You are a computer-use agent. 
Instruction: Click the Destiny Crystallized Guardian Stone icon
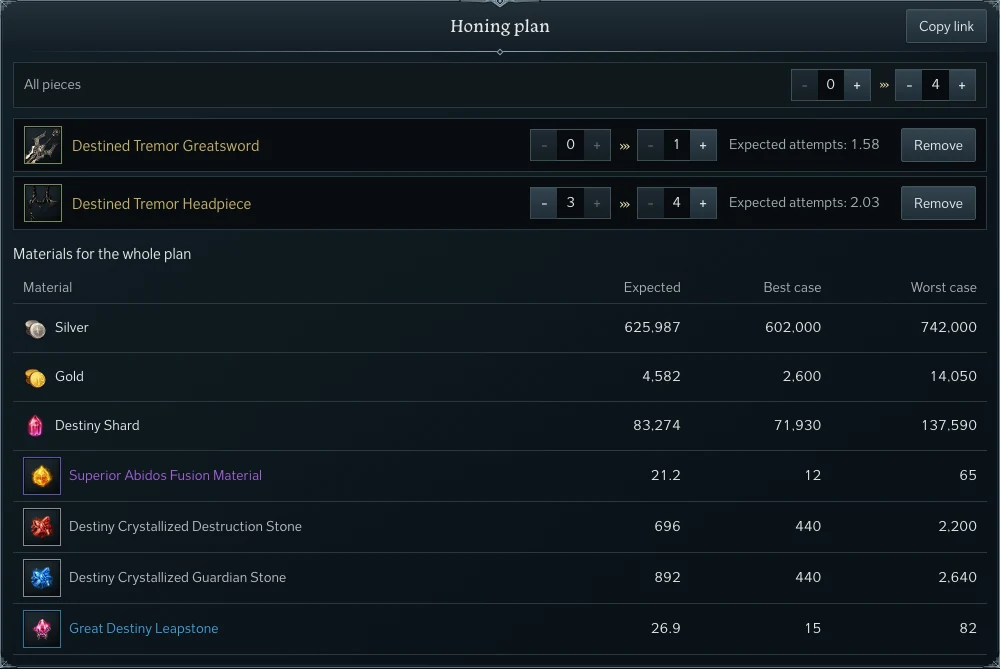pos(42,578)
